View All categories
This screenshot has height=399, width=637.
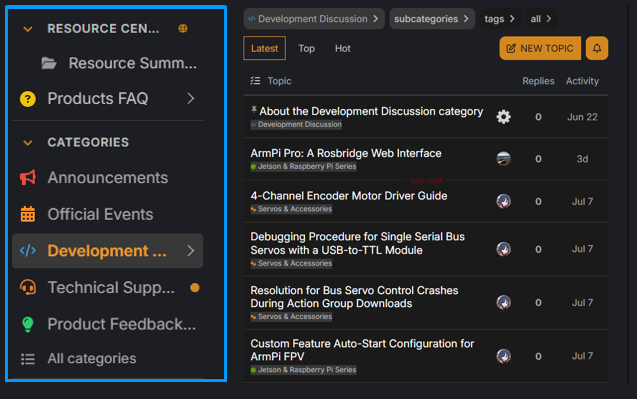click(x=92, y=358)
